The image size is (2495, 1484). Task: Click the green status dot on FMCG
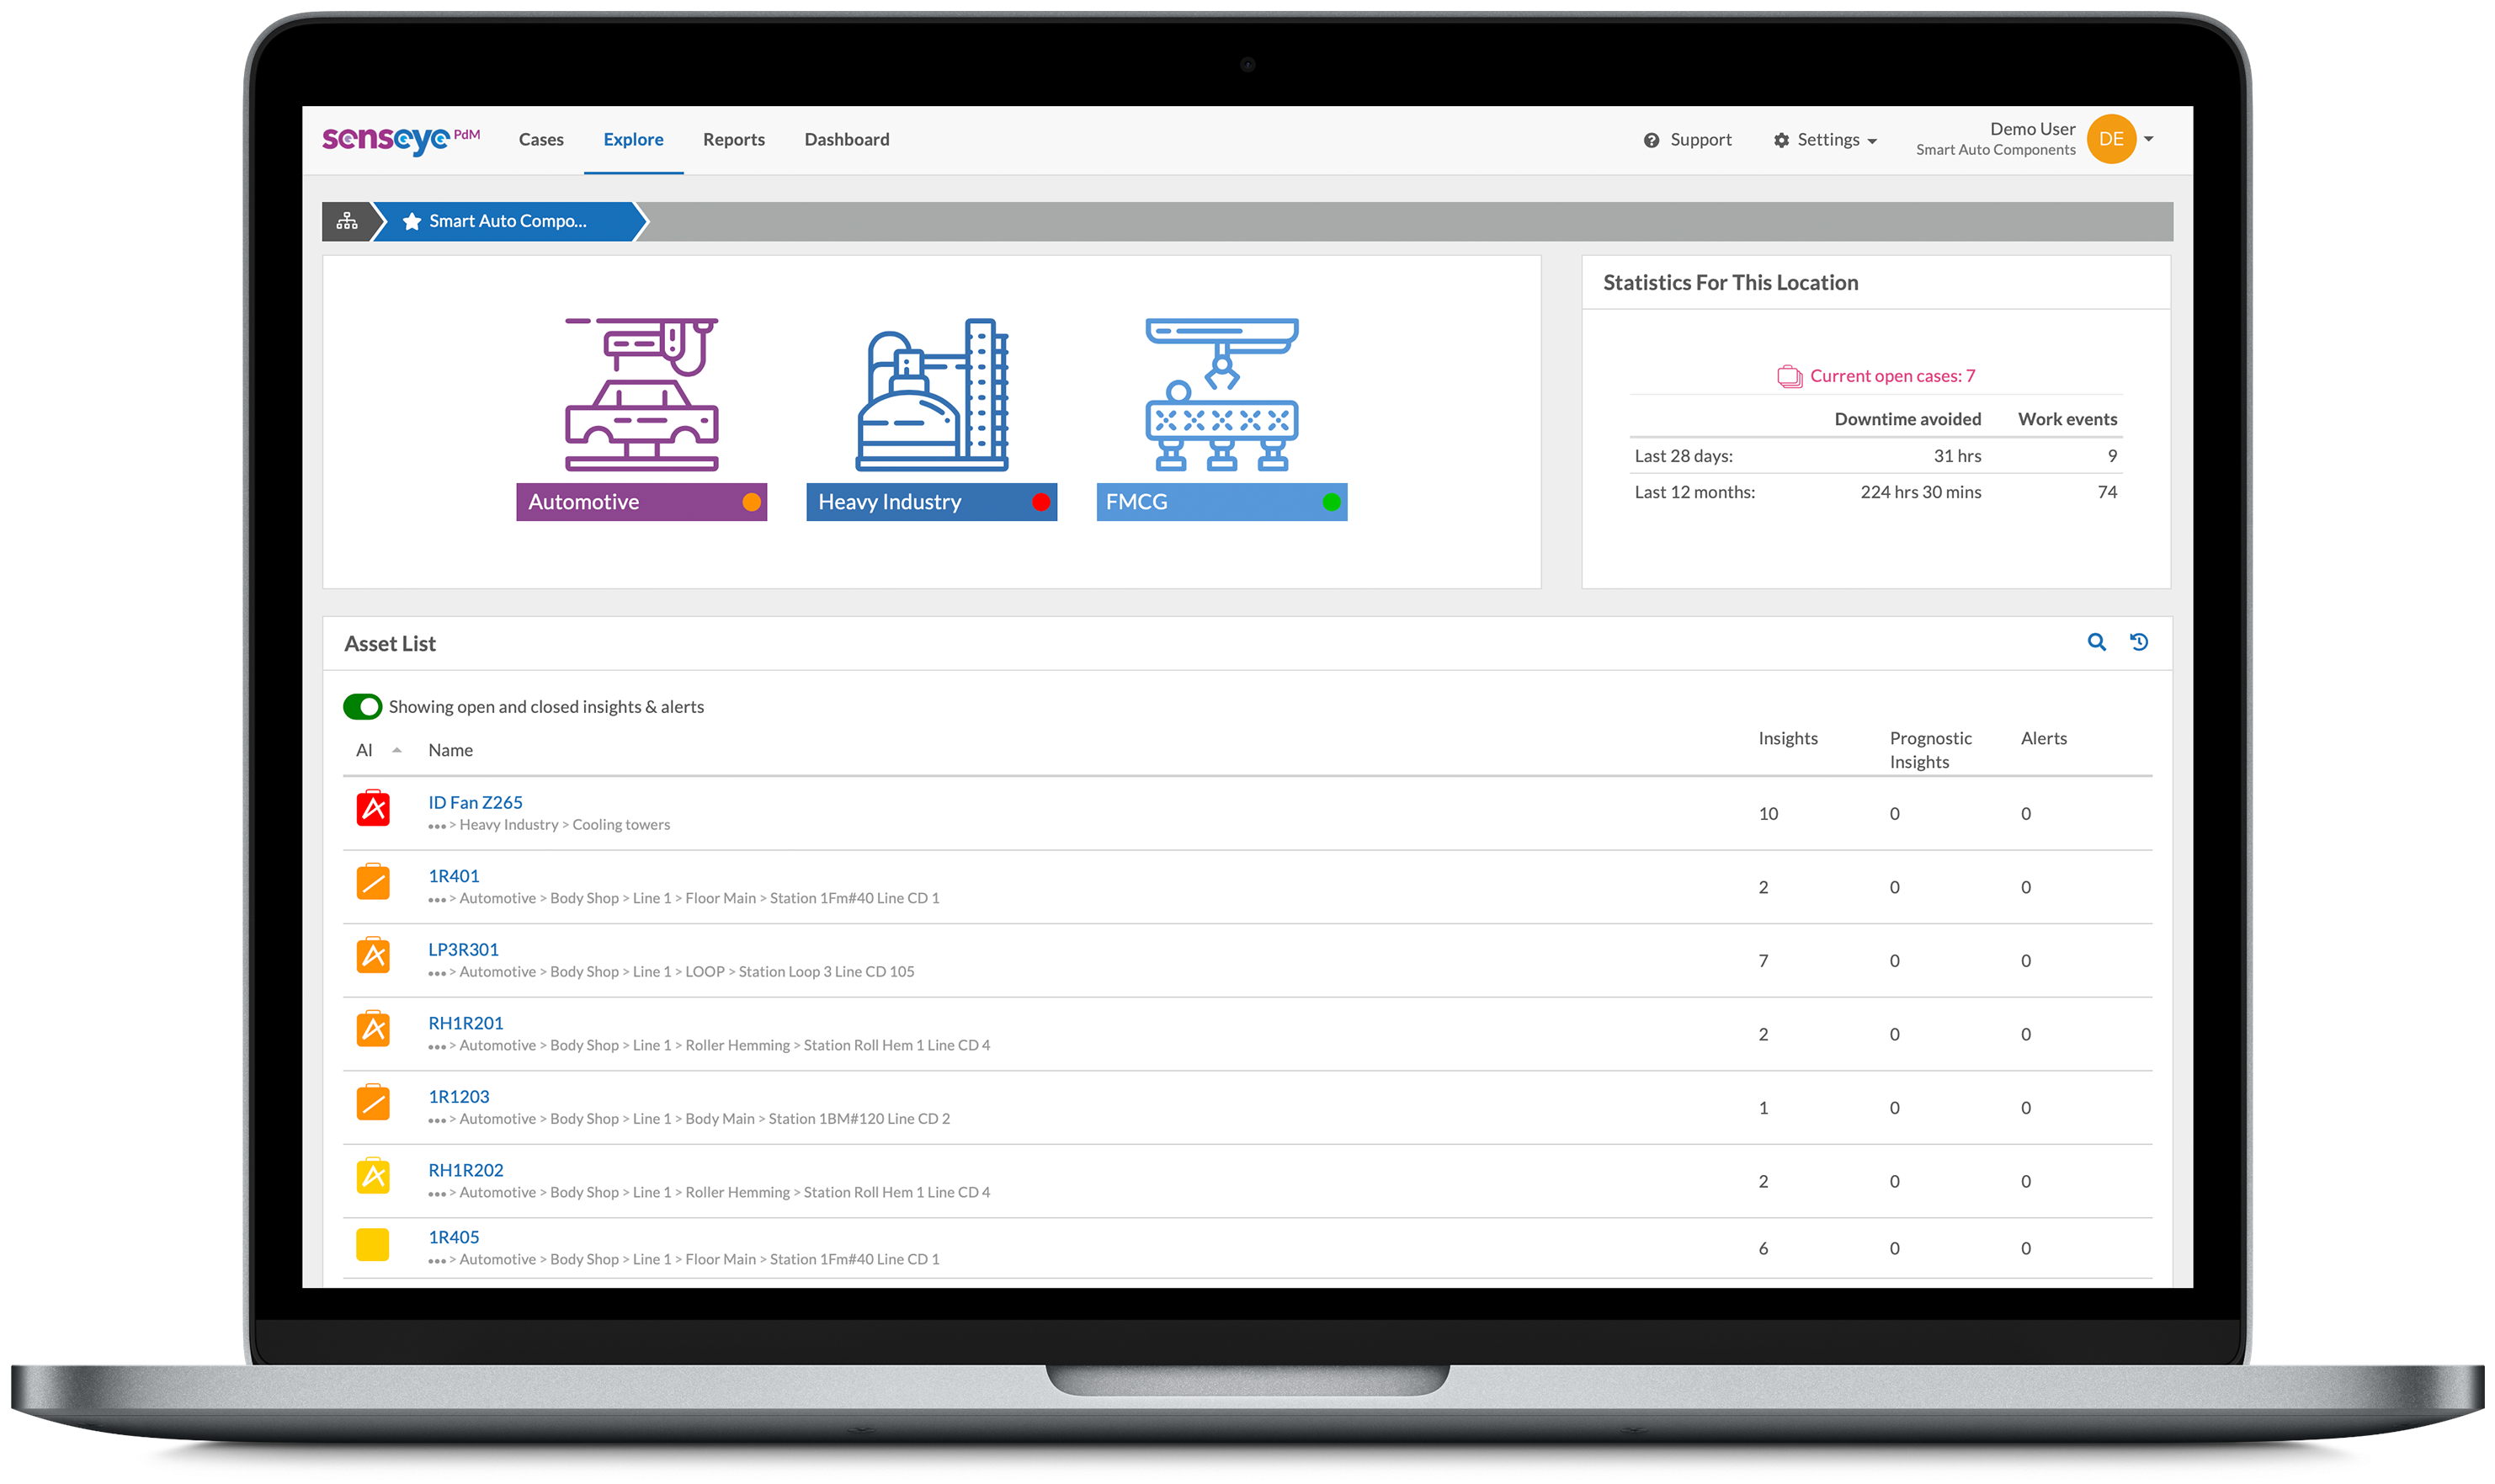click(x=1330, y=502)
